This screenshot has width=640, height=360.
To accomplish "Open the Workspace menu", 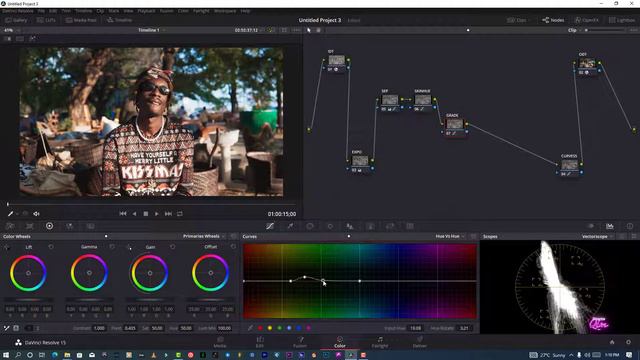I will (225, 11).
